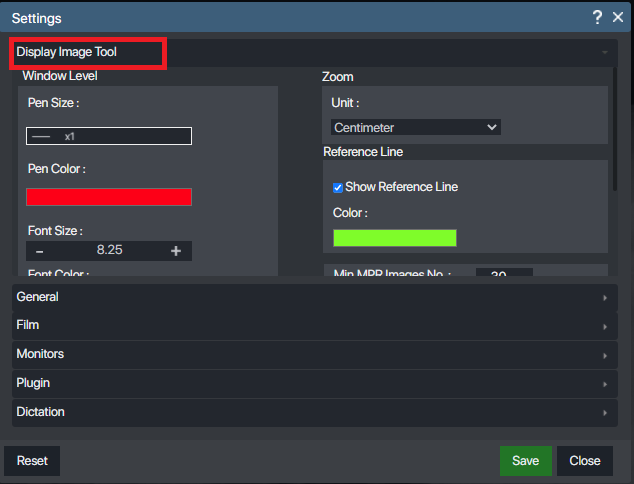Viewport: 634px width, 484px height.
Task: Open the Dictation settings section
Action: pyautogui.click(x=310, y=412)
